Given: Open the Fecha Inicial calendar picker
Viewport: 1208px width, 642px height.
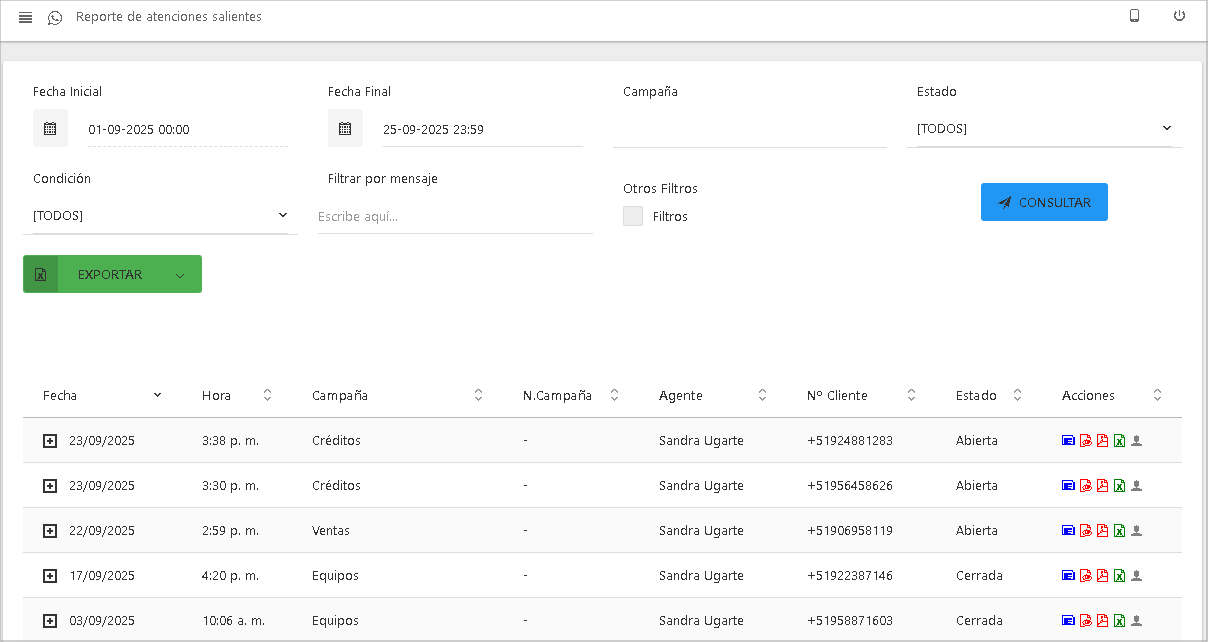Looking at the screenshot, I should tap(50, 128).
